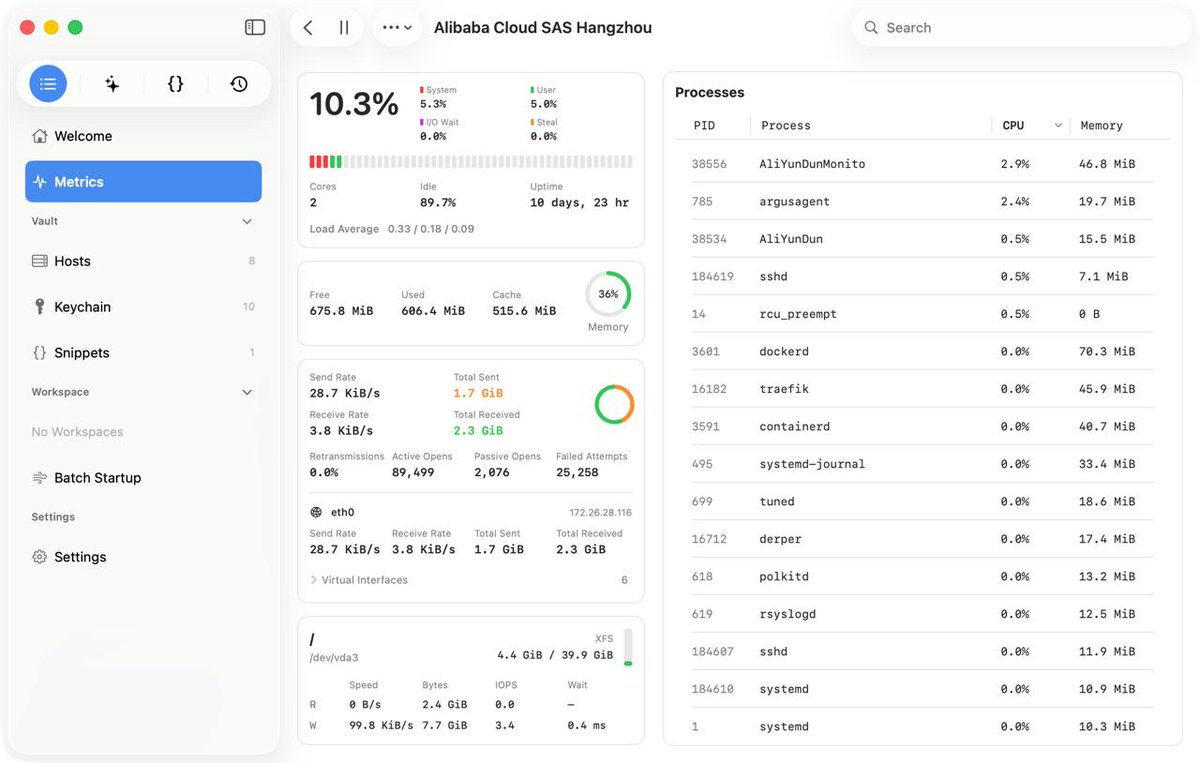The height and width of the screenshot is (763, 1200).
Task: Select the tuned process row
Action: click(x=921, y=501)
